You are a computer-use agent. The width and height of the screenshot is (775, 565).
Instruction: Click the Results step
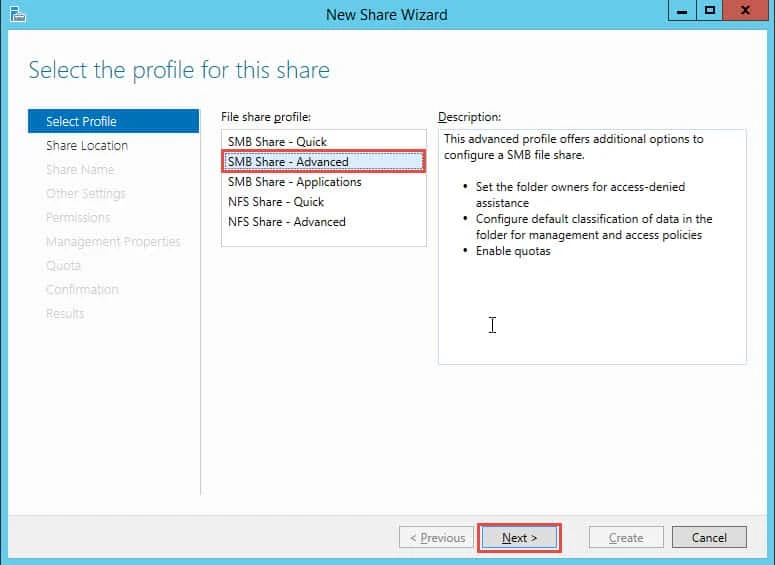coord(65,313)
